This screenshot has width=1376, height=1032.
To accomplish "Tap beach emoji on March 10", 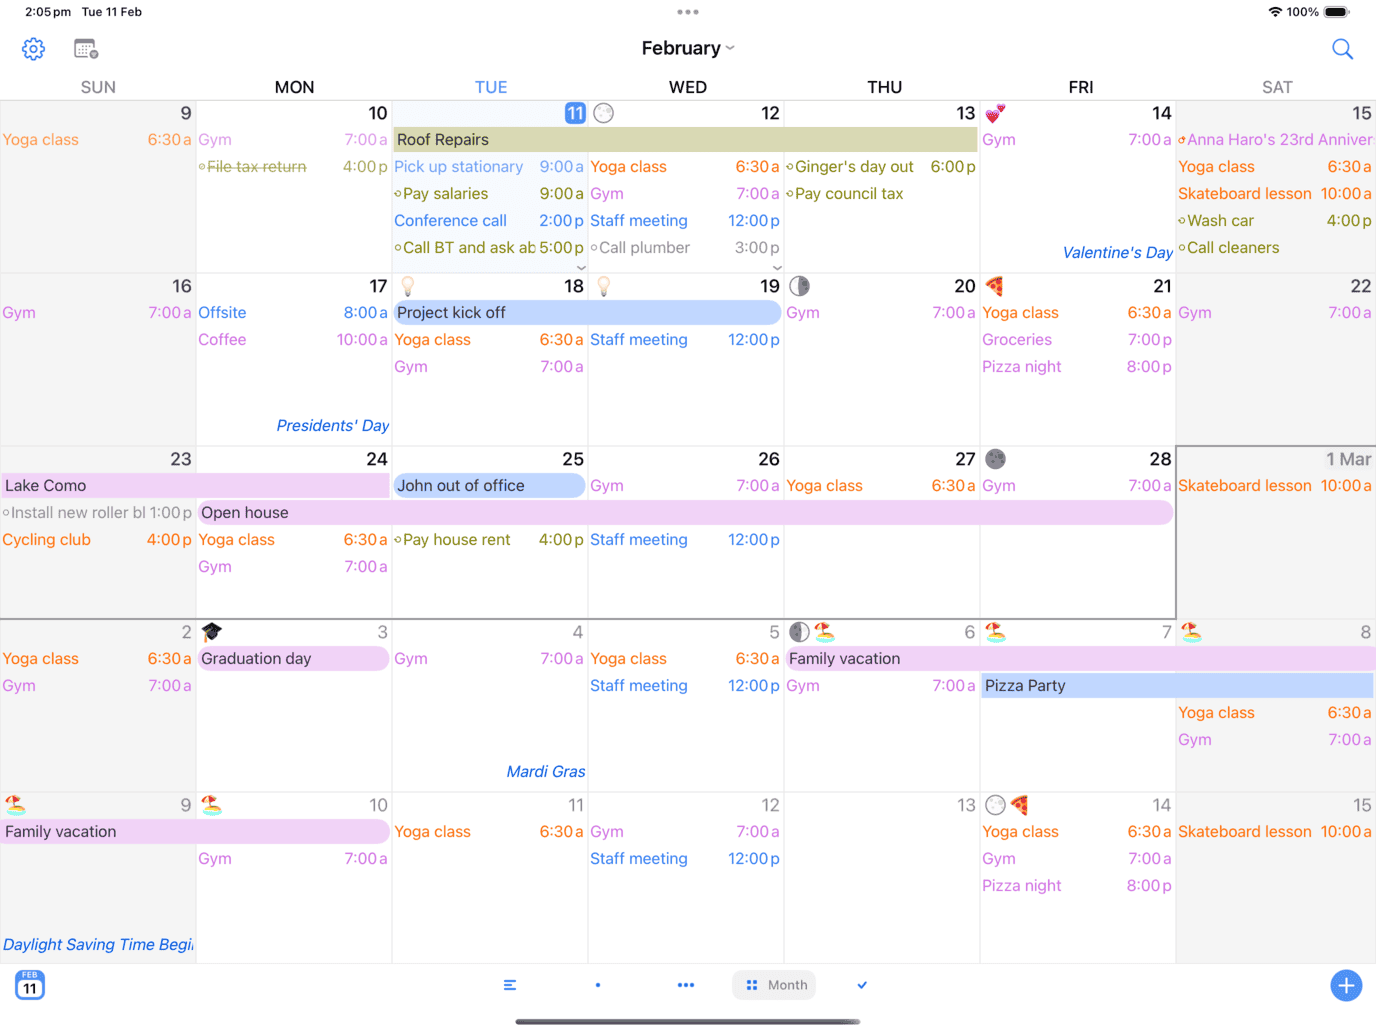I will 211,805.
